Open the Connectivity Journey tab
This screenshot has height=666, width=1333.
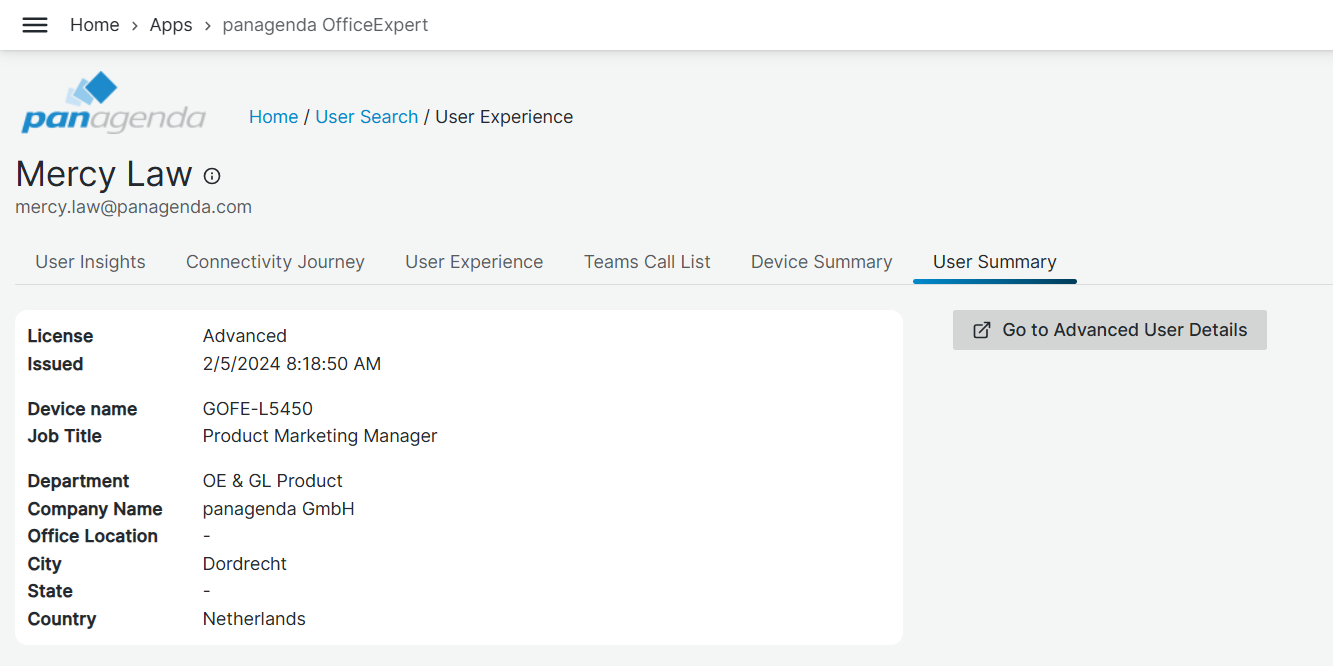point(275,262)
